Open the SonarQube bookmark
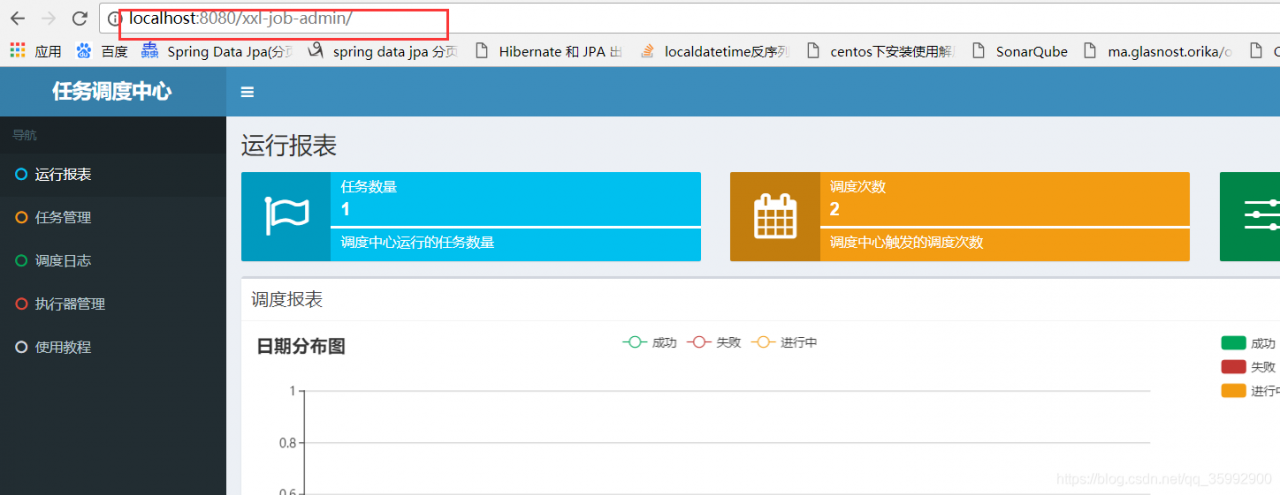 [x=1019, y=51]
